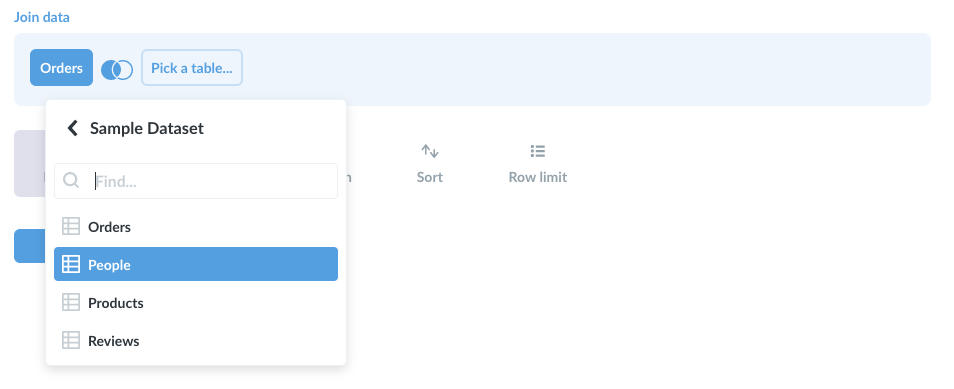Click the Row limit list icon

point(538,150)
